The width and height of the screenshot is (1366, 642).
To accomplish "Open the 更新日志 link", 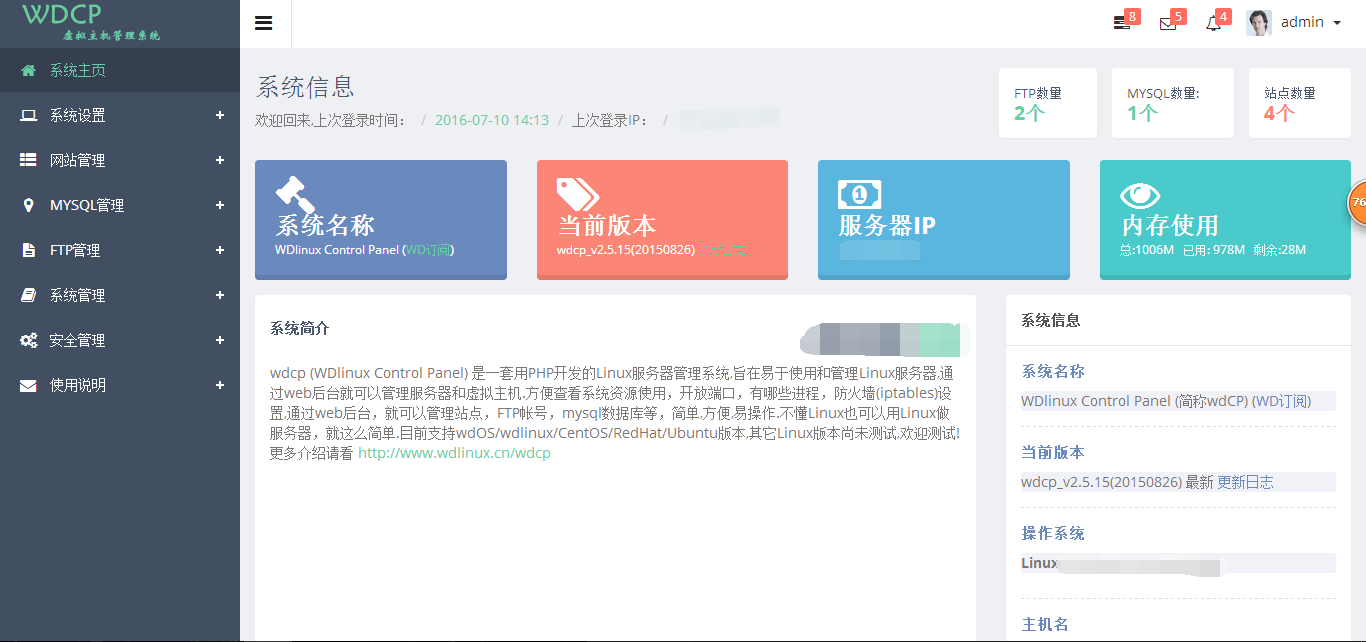I will 1245,482.
